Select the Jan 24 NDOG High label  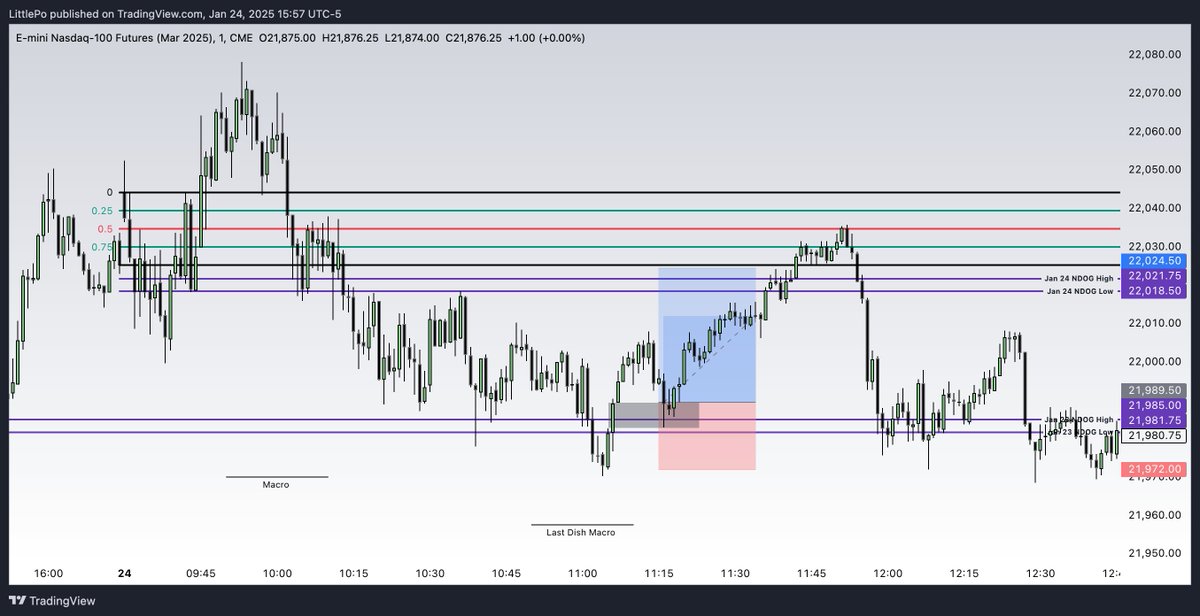pos(1078,278)
